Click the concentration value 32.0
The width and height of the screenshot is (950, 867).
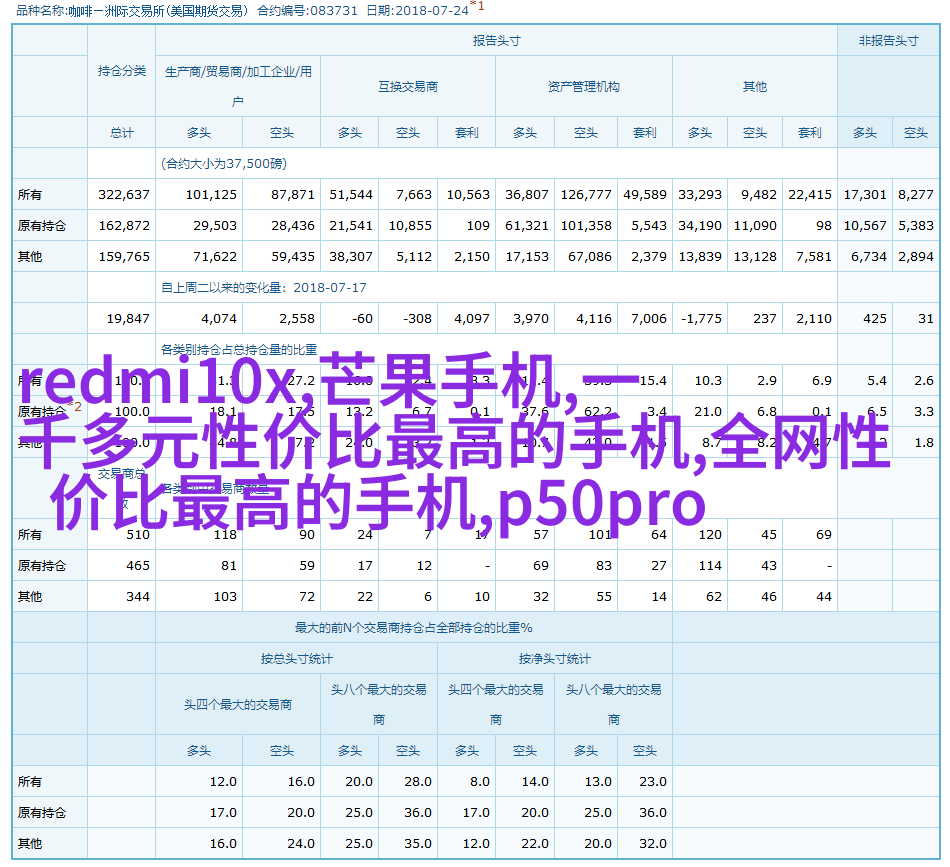coord(653,843)
